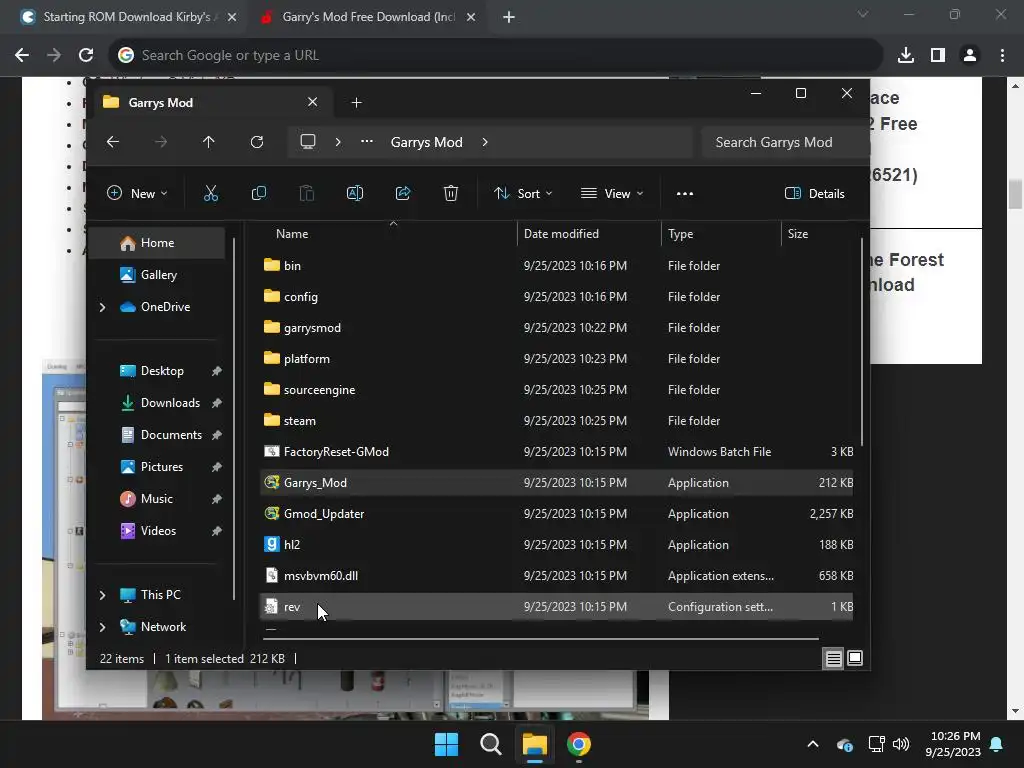Click the Paste clipboard icon in Explorer toolbar
This screenshot has width=1024, height=768.
pos(306,193)
